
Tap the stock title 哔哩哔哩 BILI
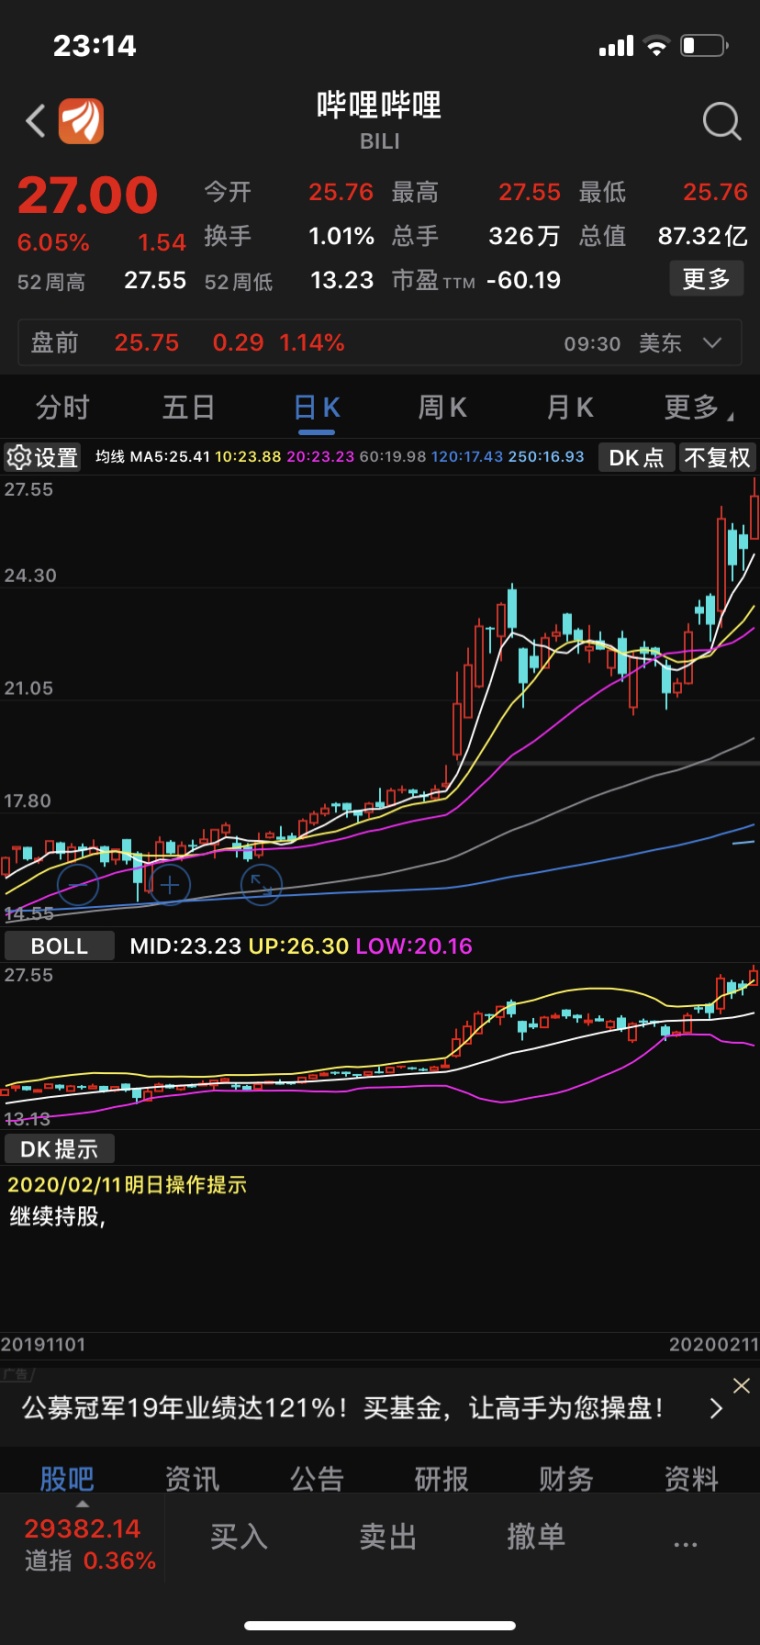[x=379, y=119]
